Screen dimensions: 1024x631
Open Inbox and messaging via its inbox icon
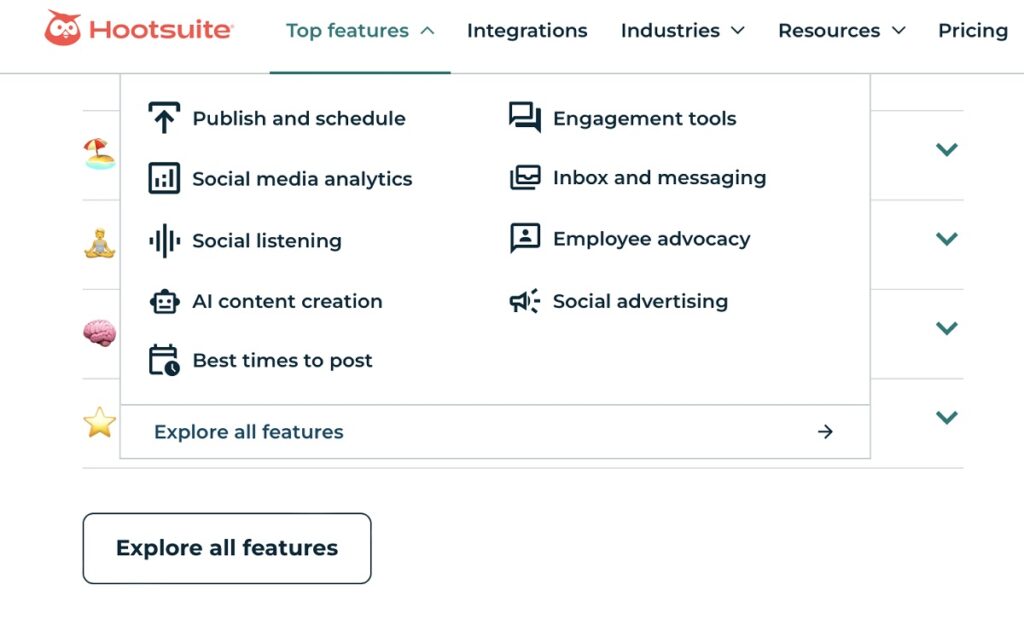click(x=525, y=178)
